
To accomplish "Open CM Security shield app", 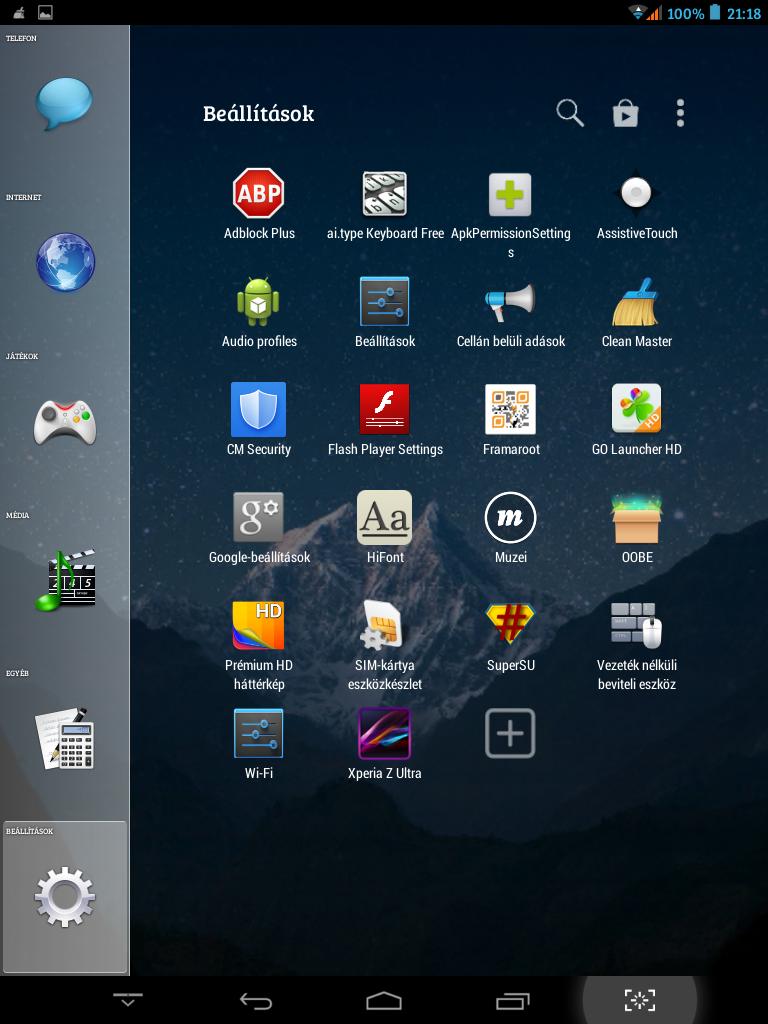I will pyautogui.click(x=259, y=409).
